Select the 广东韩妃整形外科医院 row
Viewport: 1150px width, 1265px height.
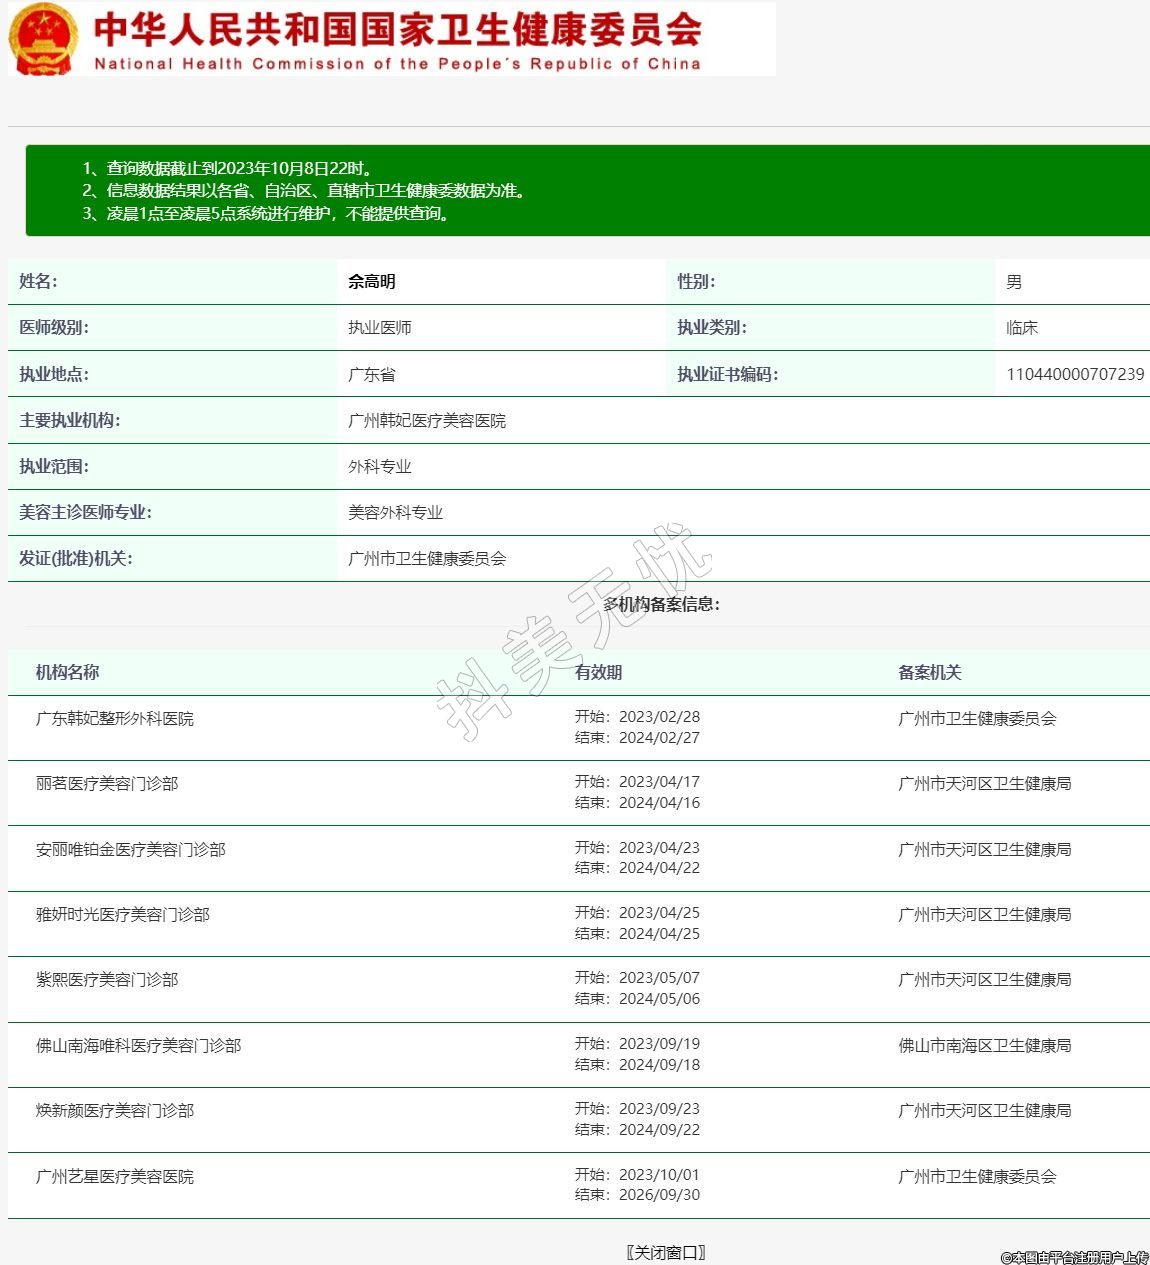pos(115,719)
